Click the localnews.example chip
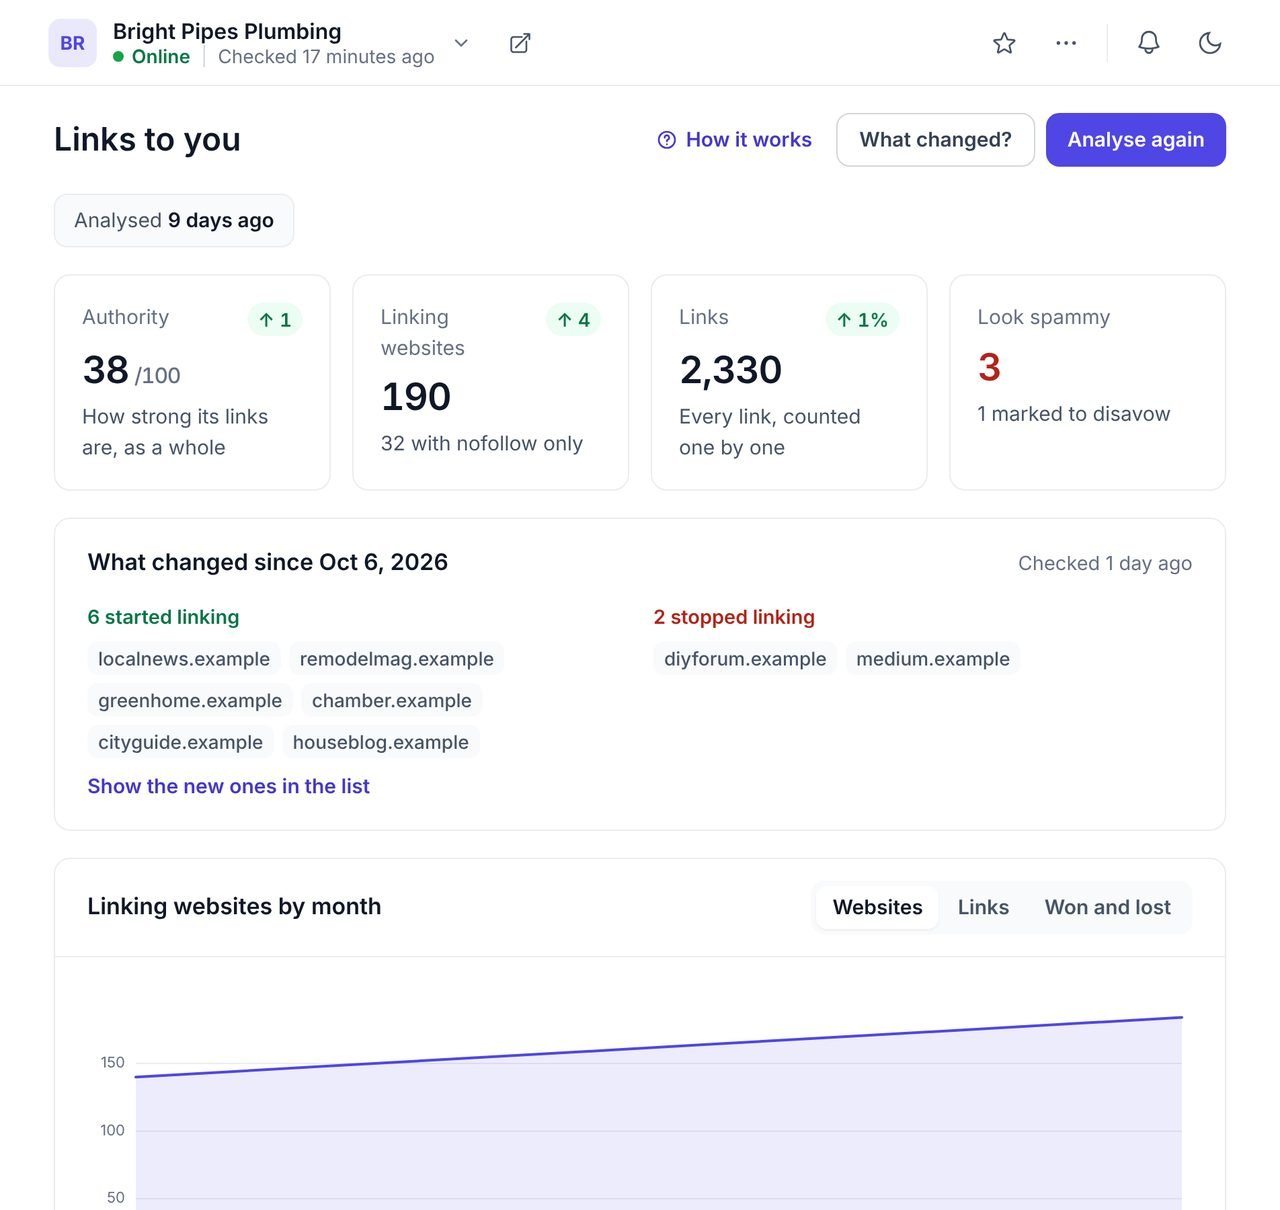This screenshot has width=1280, height=1210. click(x=184, y=659)
